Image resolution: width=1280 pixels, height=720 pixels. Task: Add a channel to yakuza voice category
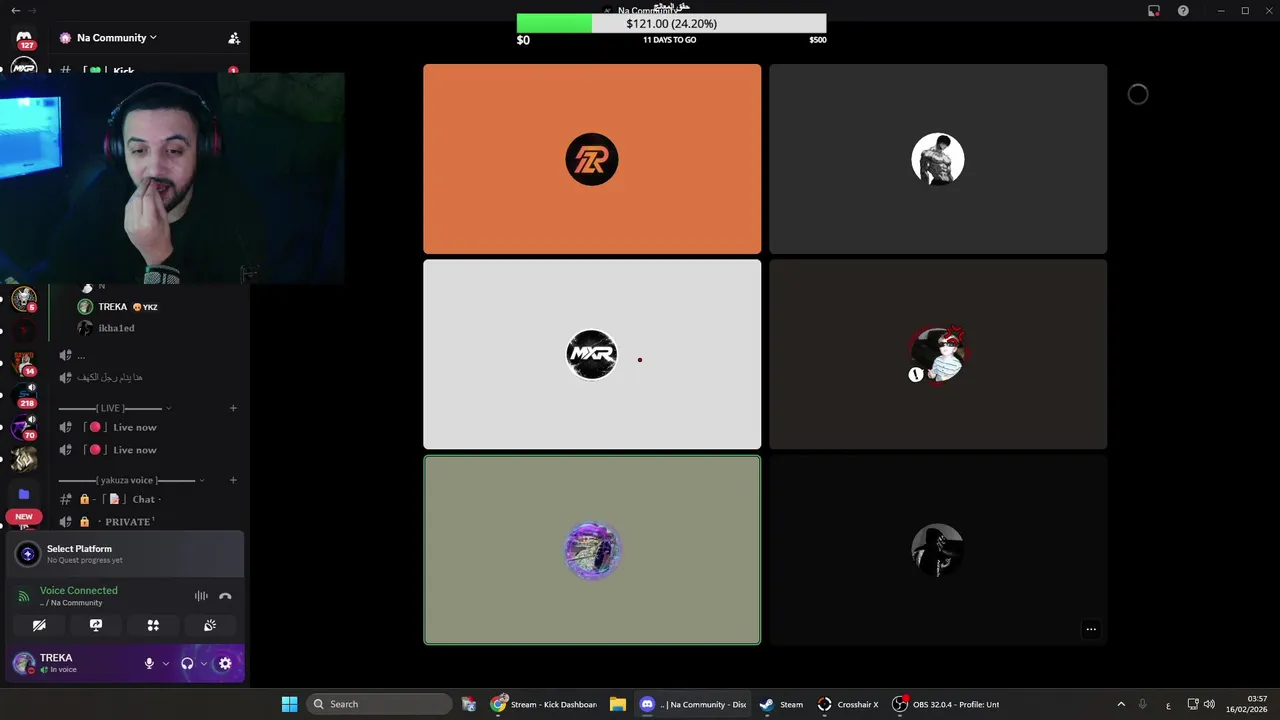tap(233, 480)
